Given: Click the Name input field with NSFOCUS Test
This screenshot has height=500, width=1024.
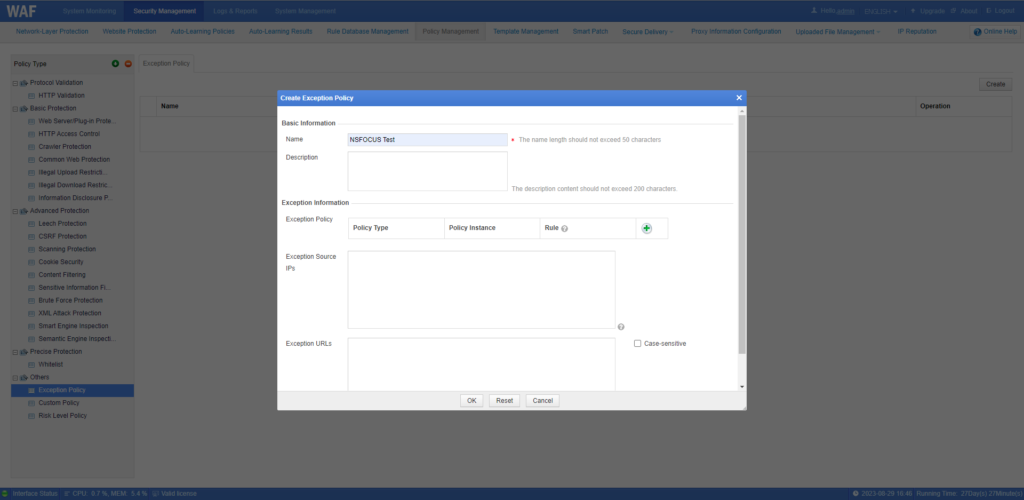Looking at the screenshot, I should (427, 140).
